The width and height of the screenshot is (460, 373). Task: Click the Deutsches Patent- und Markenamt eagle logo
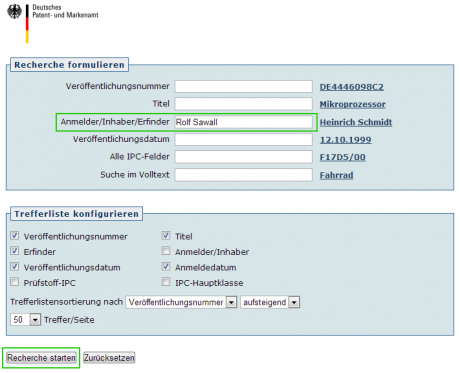point(14,12)
